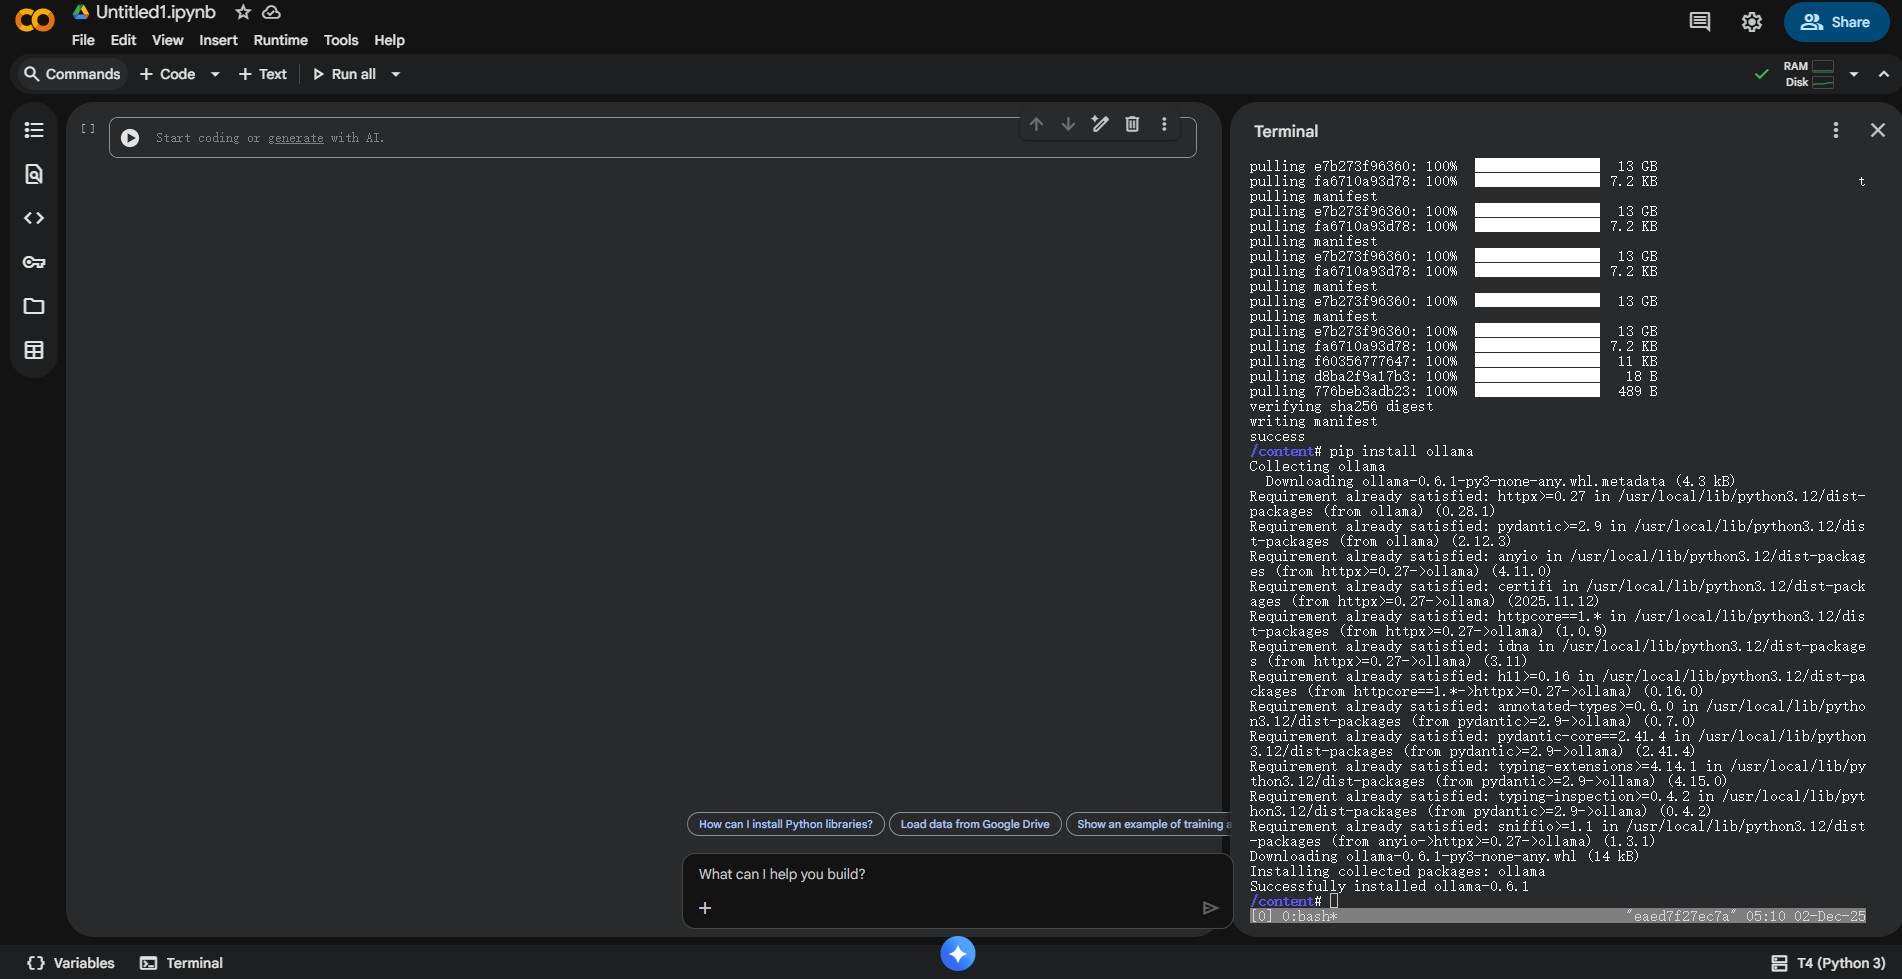
Task: Move the cell down
Action: [1068, 124]
